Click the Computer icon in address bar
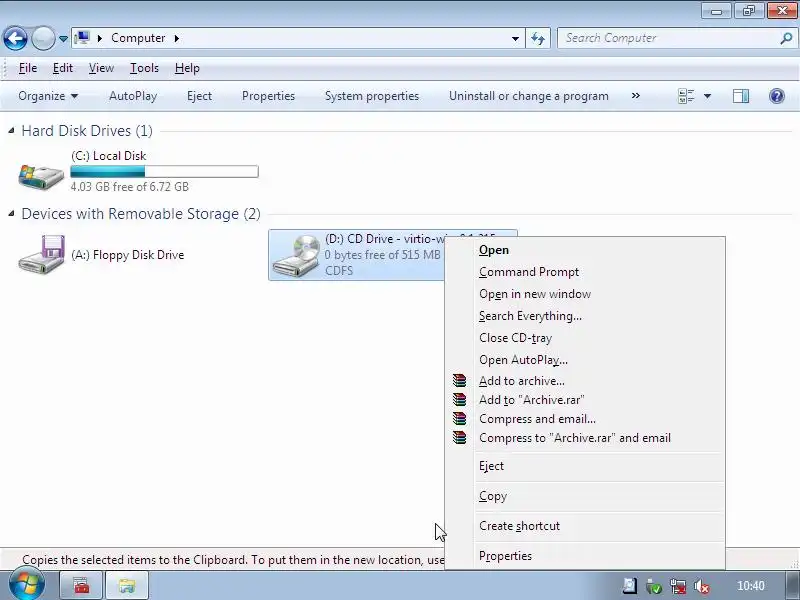 (82, 38)
